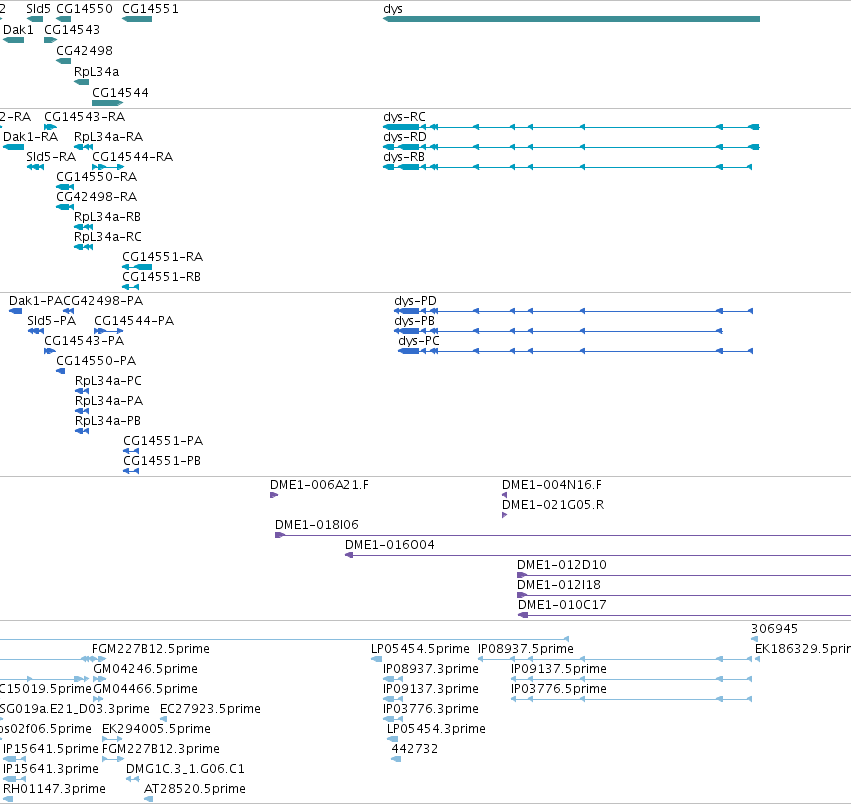This screenshot has width=851, height=804.
Task: Click the Sld5 gene feature
Action: (x=35, y=19)
